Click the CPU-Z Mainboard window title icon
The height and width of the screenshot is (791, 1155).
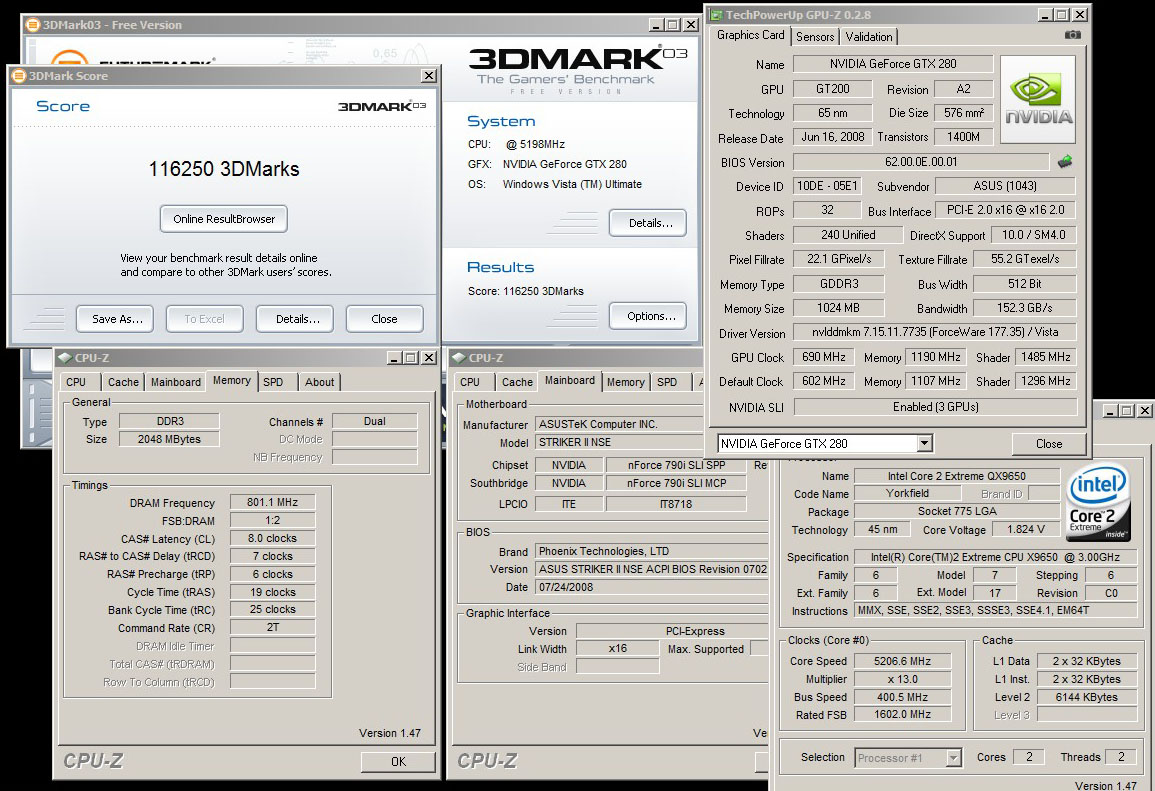(459, 358)
